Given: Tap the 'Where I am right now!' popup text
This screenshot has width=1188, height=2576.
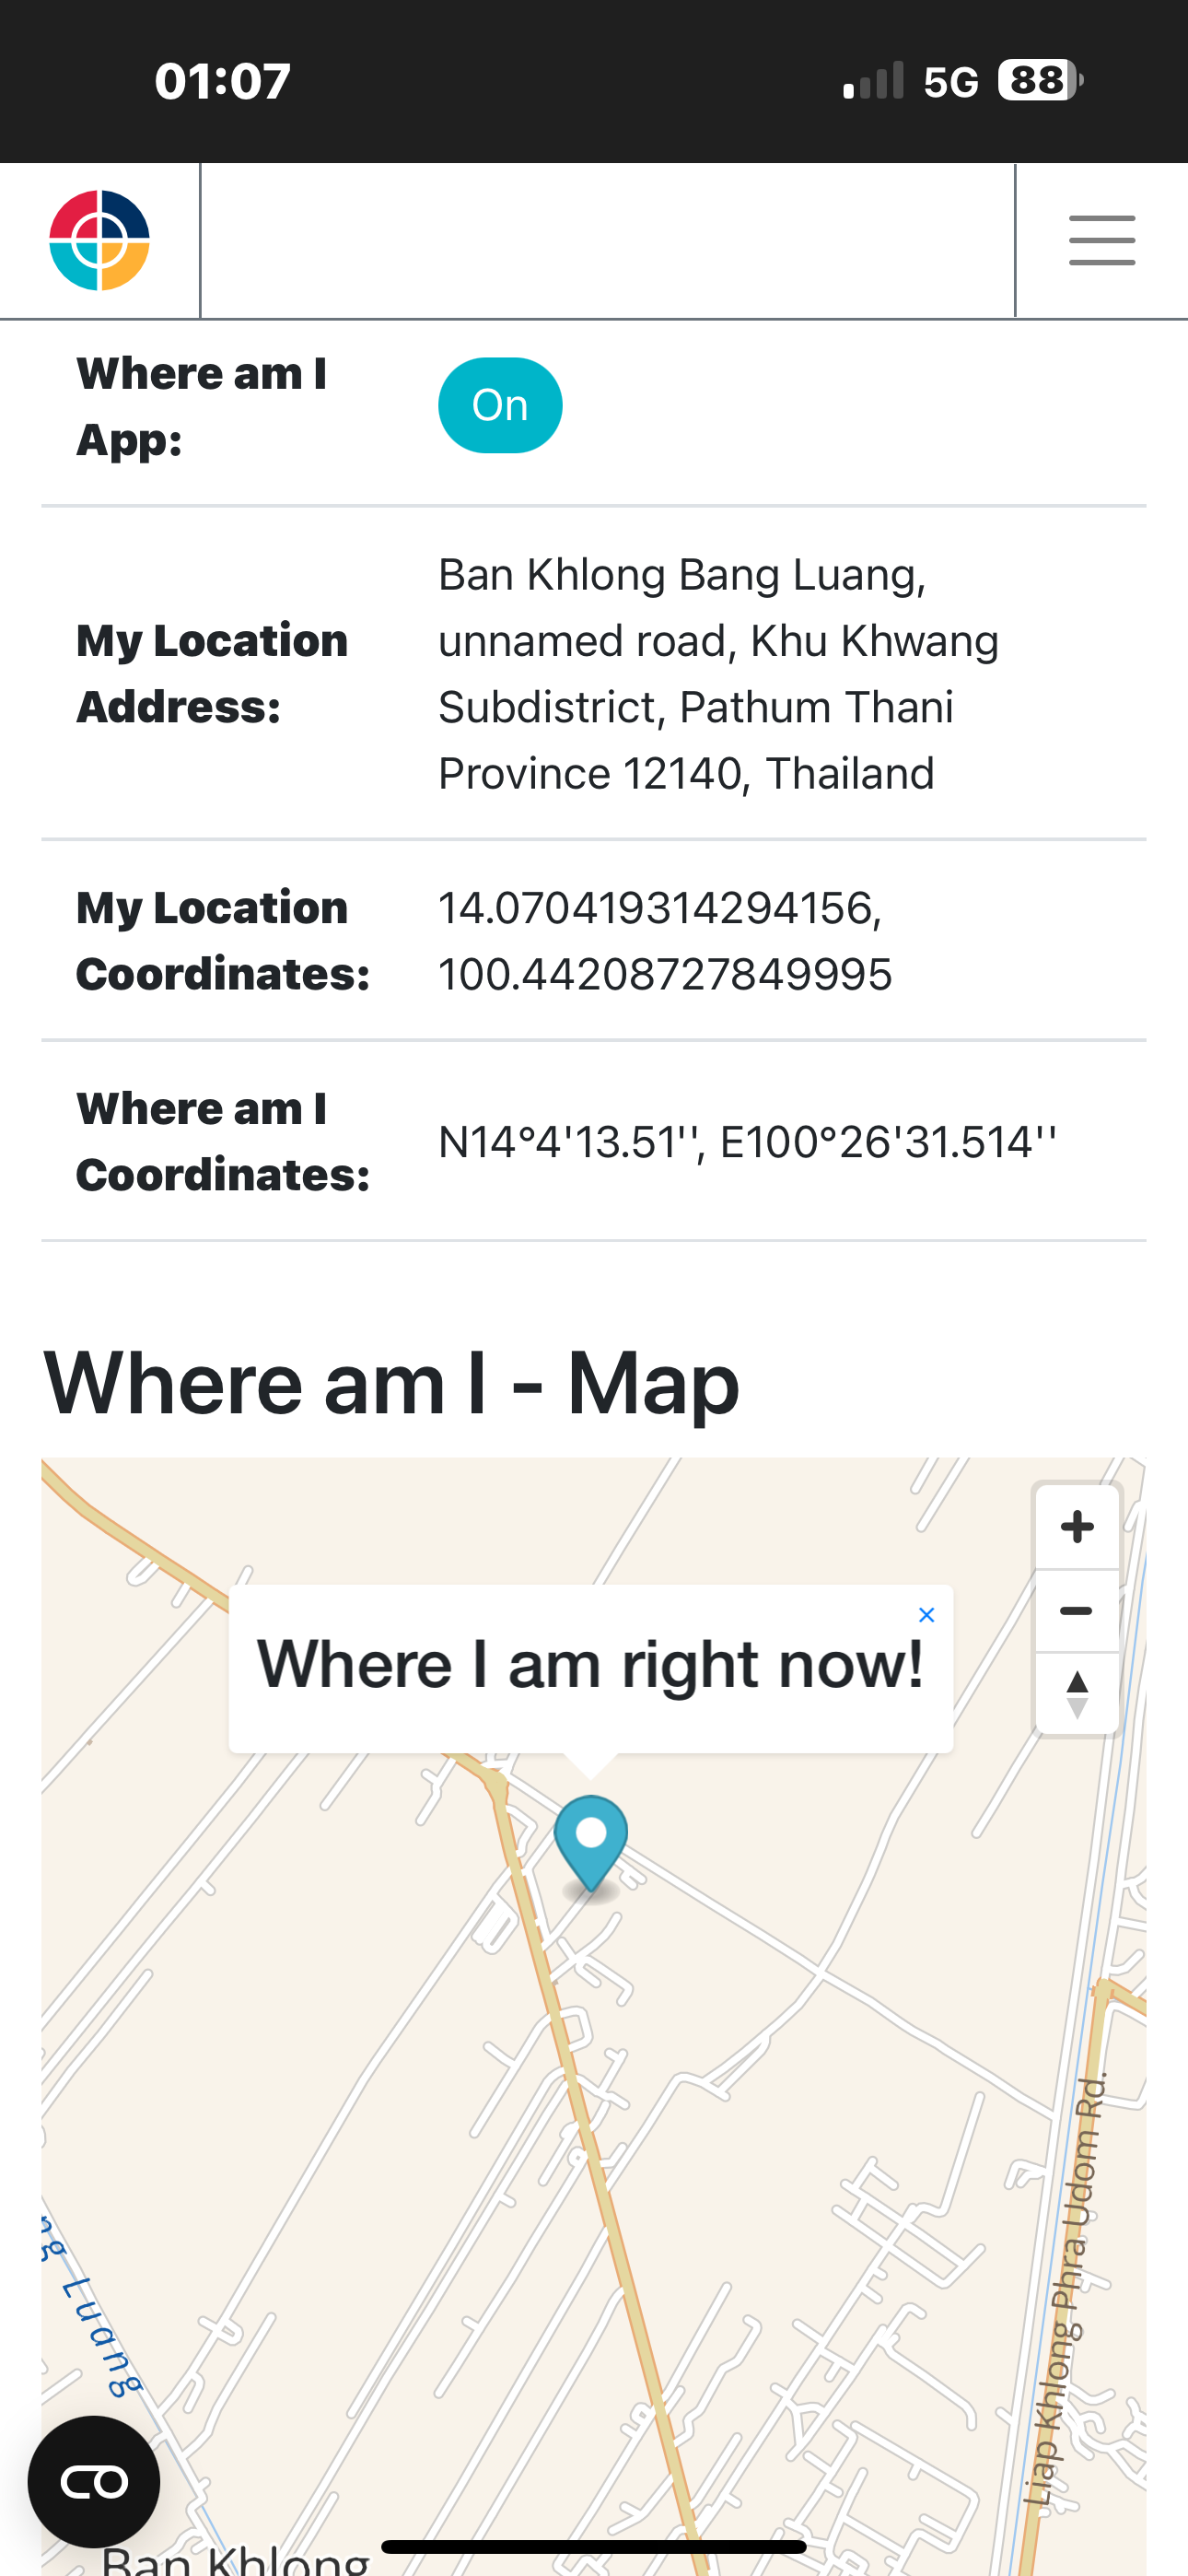Looking at the screenshot, I should pyautogui.click(x=590, y=1665).
